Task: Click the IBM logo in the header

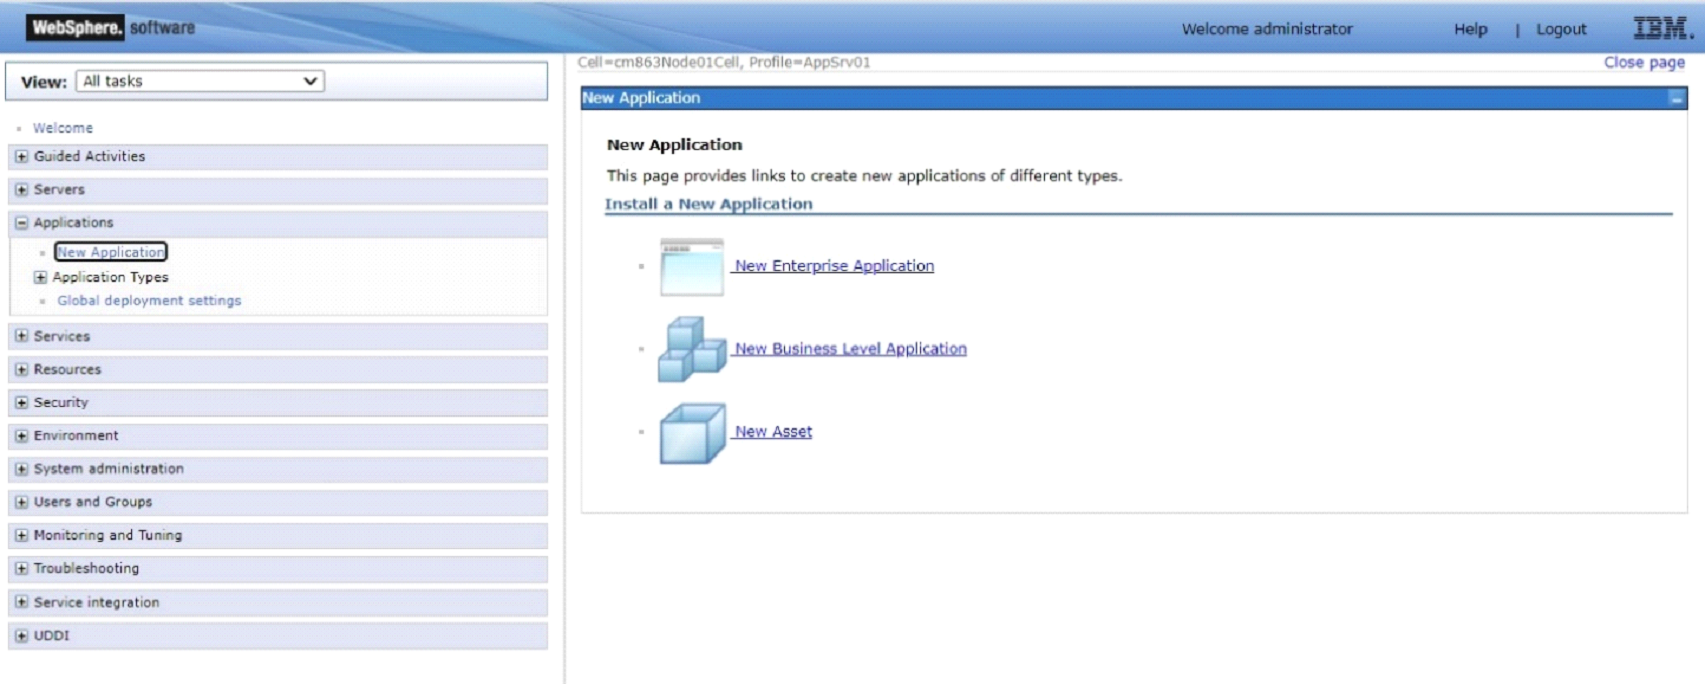Action: point(1662,28)
